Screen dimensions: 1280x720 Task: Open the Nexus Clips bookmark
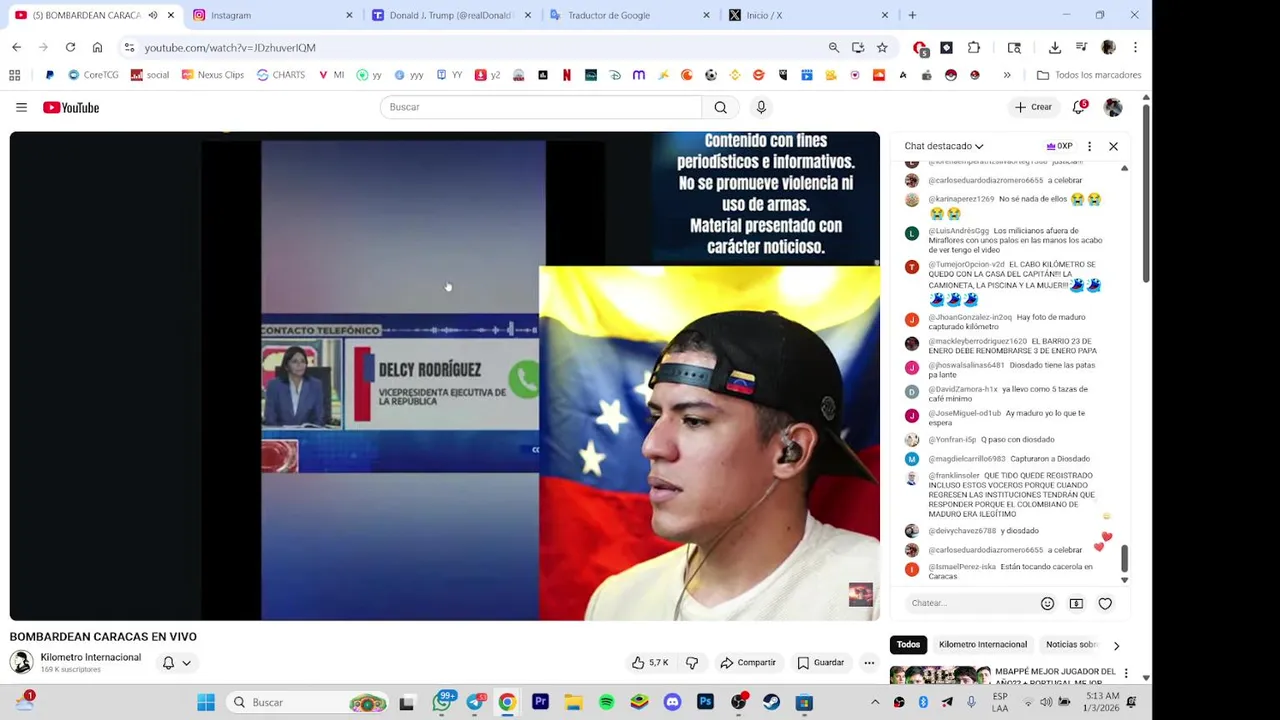[213, 75]
